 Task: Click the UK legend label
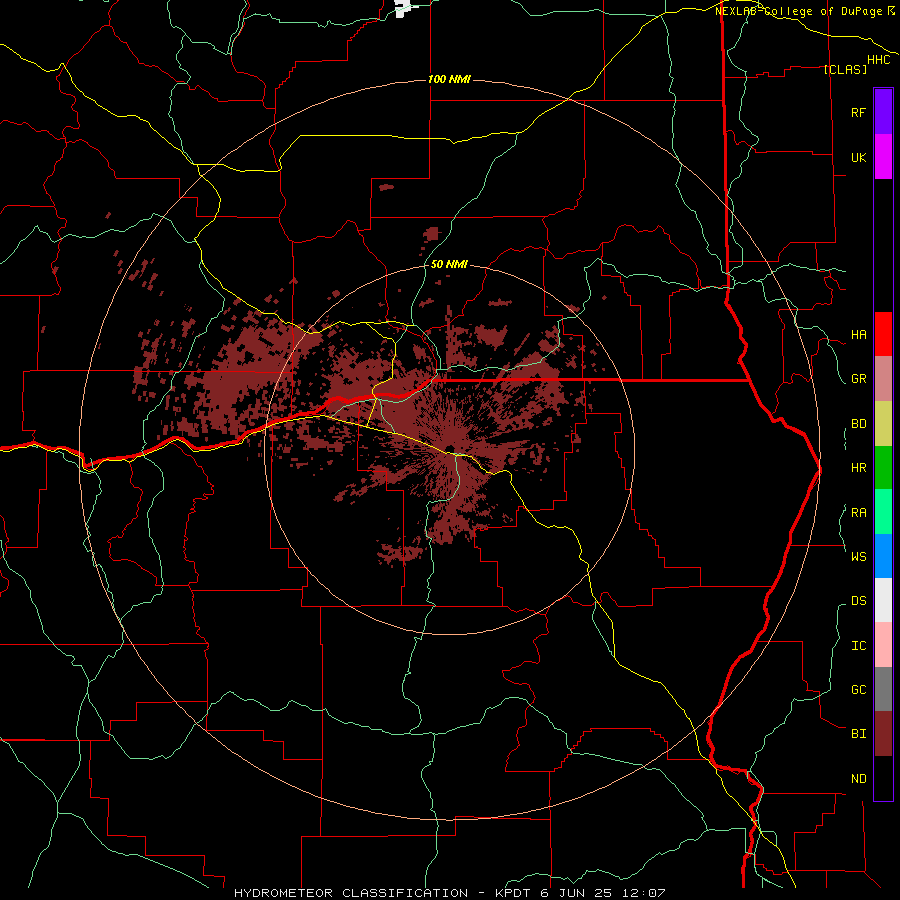[858, 157]
